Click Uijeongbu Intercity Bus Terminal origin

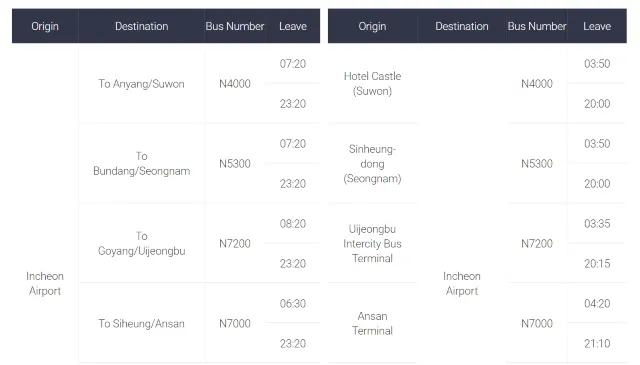pyautogui.click(x=372, y=243)
